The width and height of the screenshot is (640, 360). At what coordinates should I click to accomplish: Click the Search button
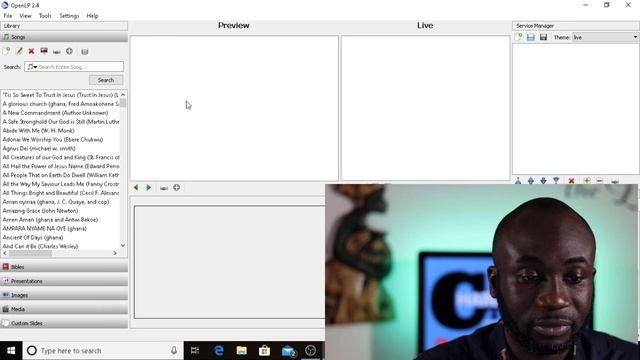[x=106, y=80]
